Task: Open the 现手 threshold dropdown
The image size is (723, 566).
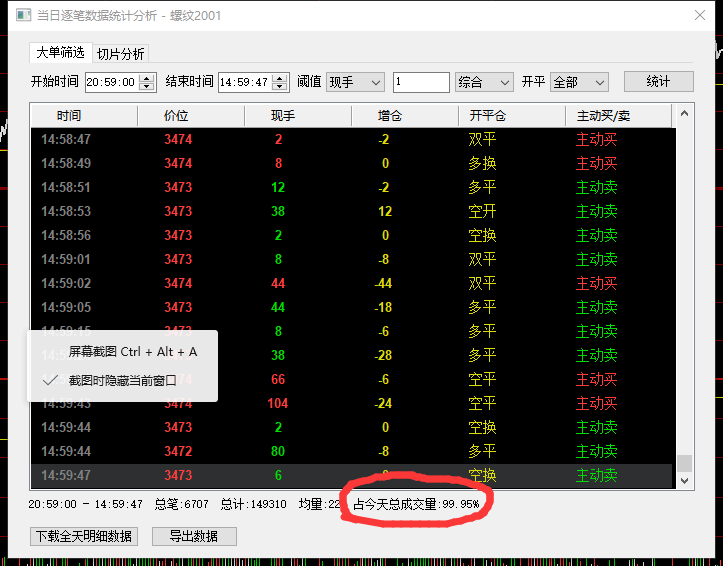Action: 355,82
